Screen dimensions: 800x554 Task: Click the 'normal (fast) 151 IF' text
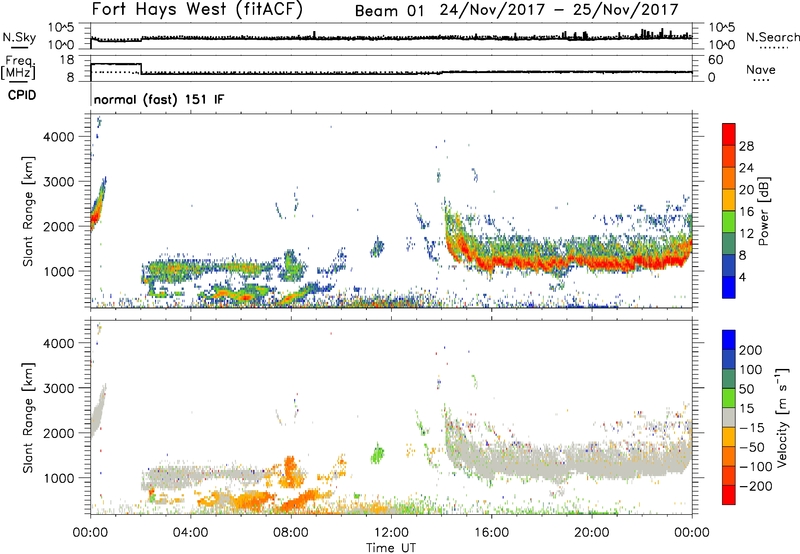click(x=159, y=99)
